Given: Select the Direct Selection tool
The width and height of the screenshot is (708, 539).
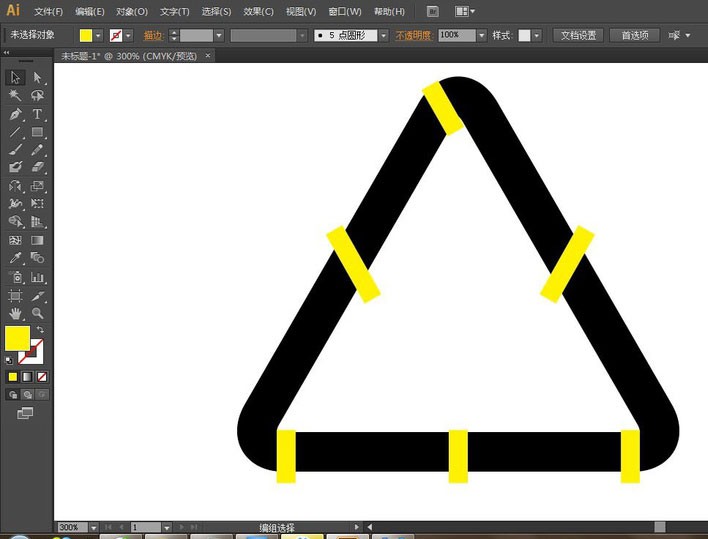Looking at the screenshot, I should pos(37,78).
